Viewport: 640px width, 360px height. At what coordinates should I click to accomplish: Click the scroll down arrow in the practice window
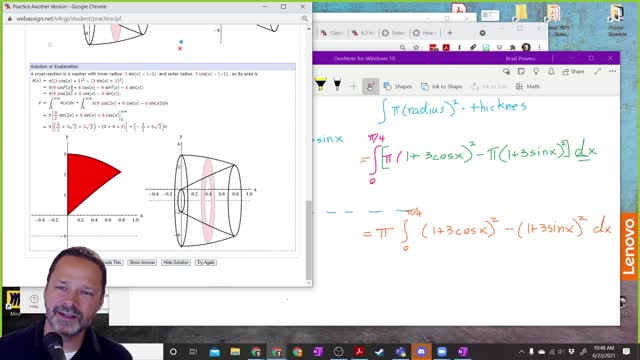coord(309,283)
